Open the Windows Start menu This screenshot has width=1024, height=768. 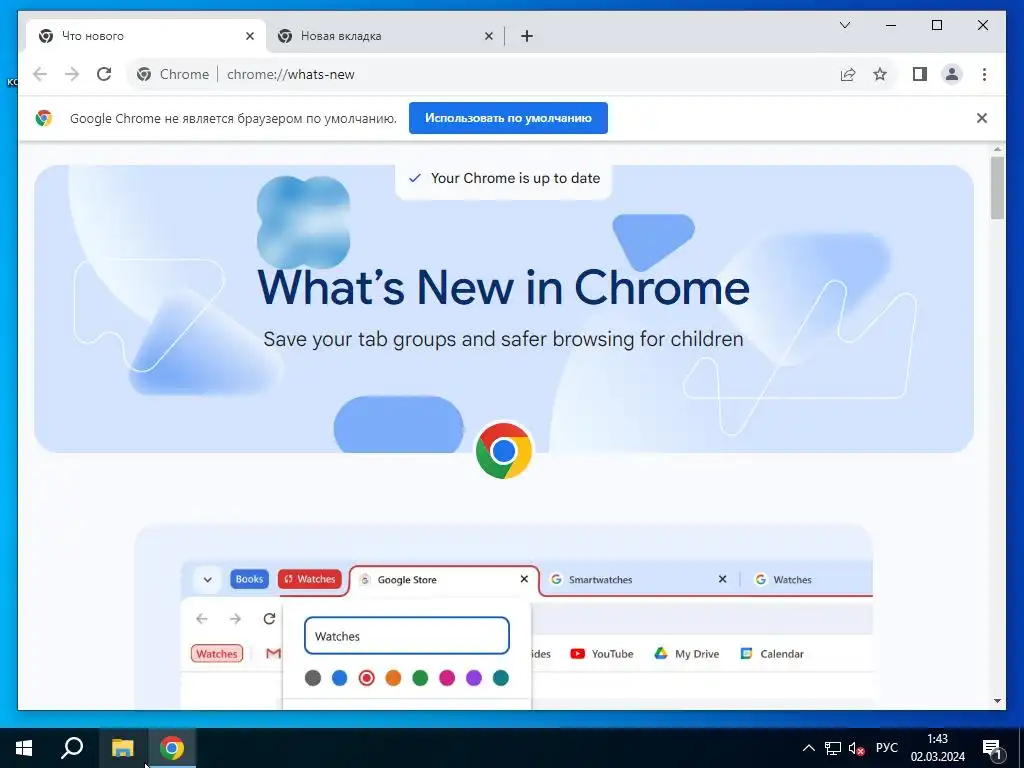click(24, 748)
